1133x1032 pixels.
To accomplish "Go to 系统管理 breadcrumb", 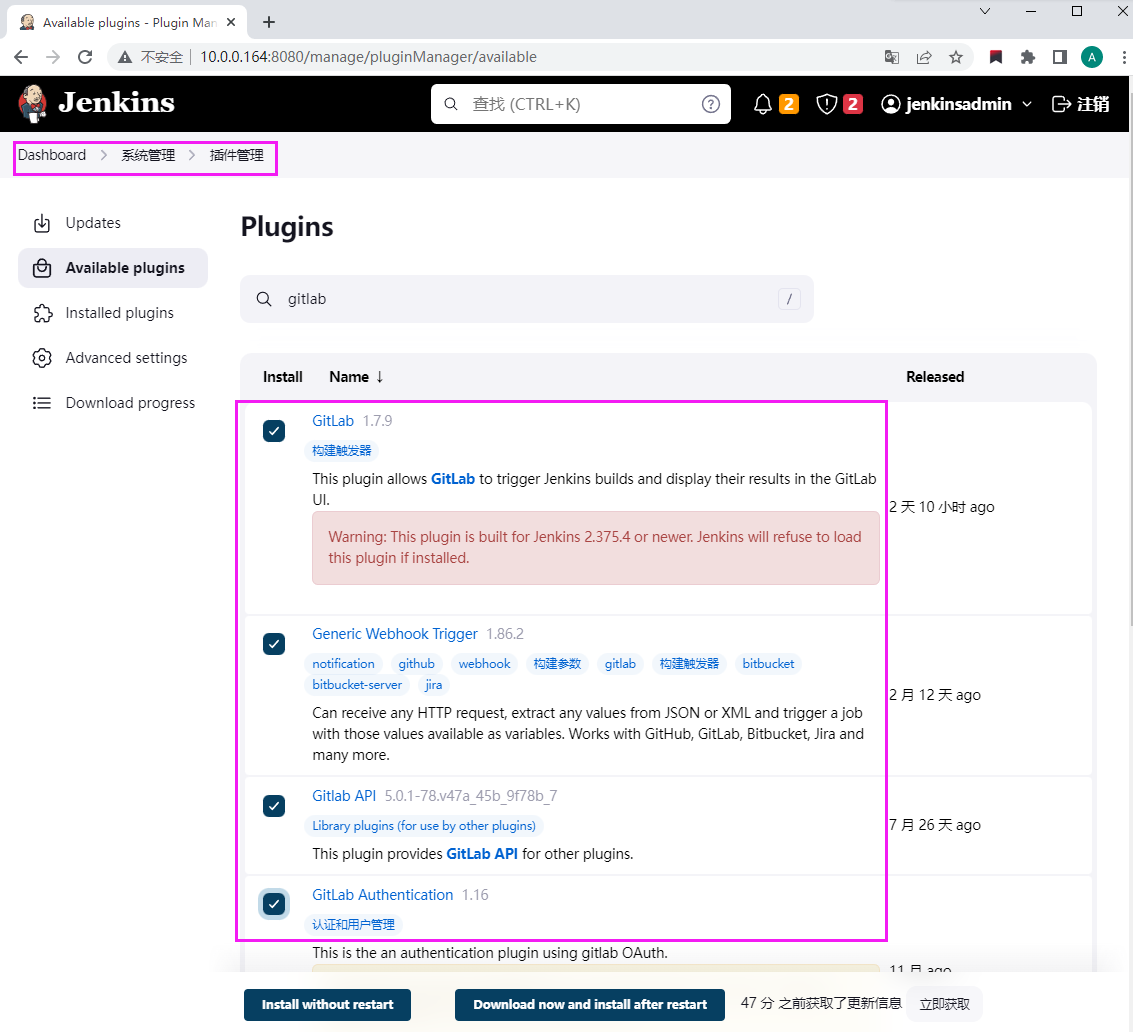I will click(148, 155).
